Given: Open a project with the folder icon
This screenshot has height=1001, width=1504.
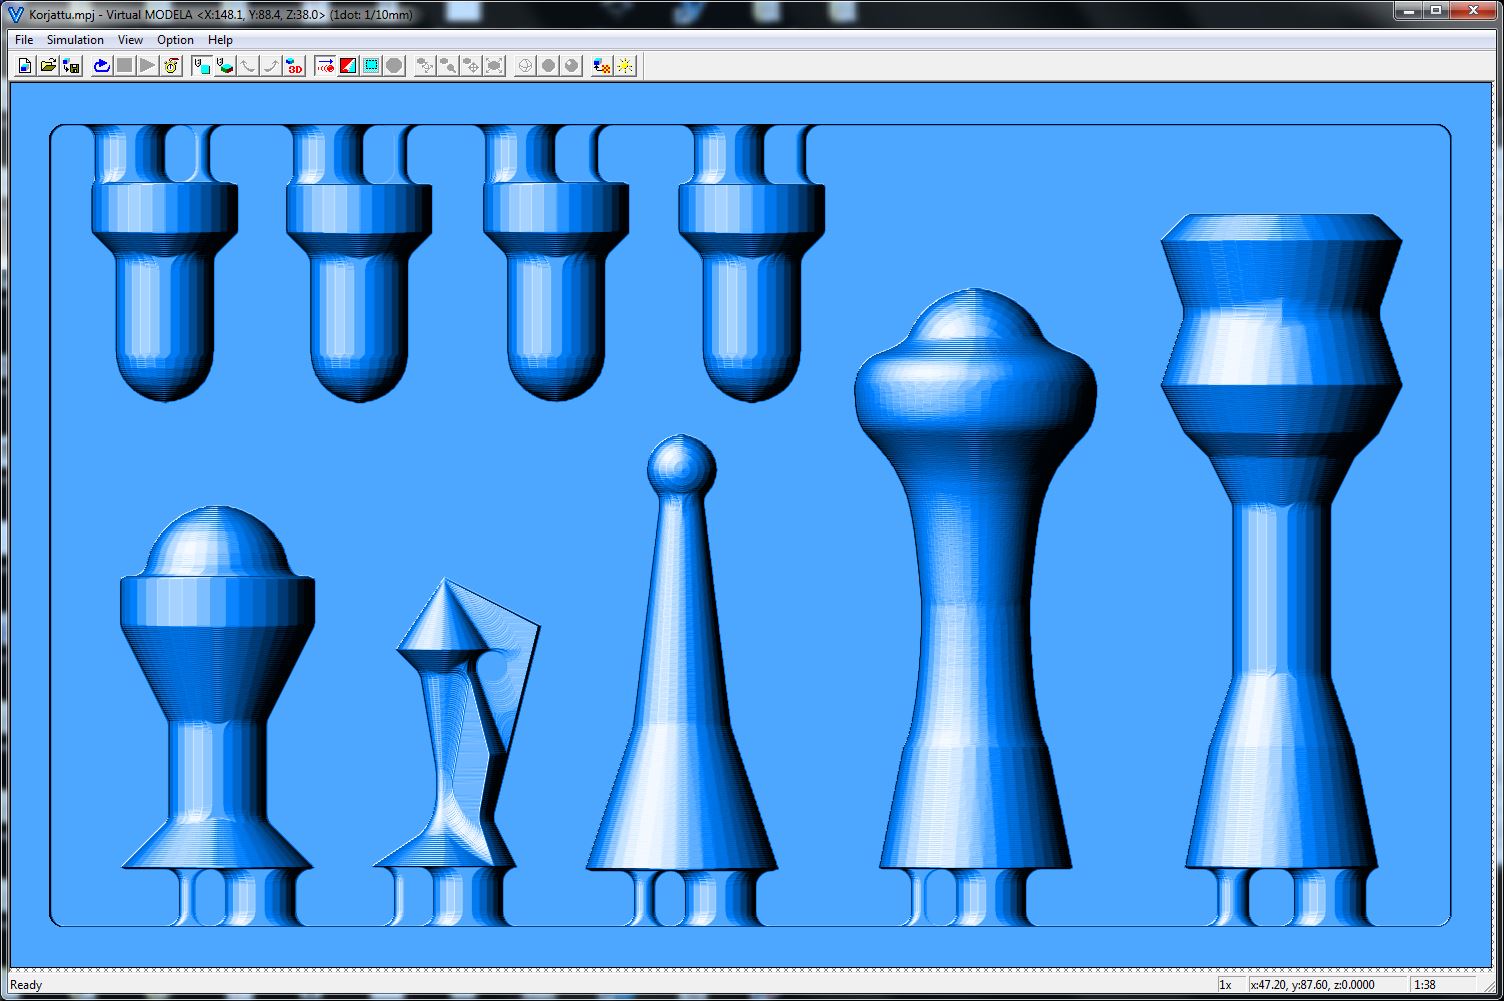Looking at the screenshot, I should point(48,66).
